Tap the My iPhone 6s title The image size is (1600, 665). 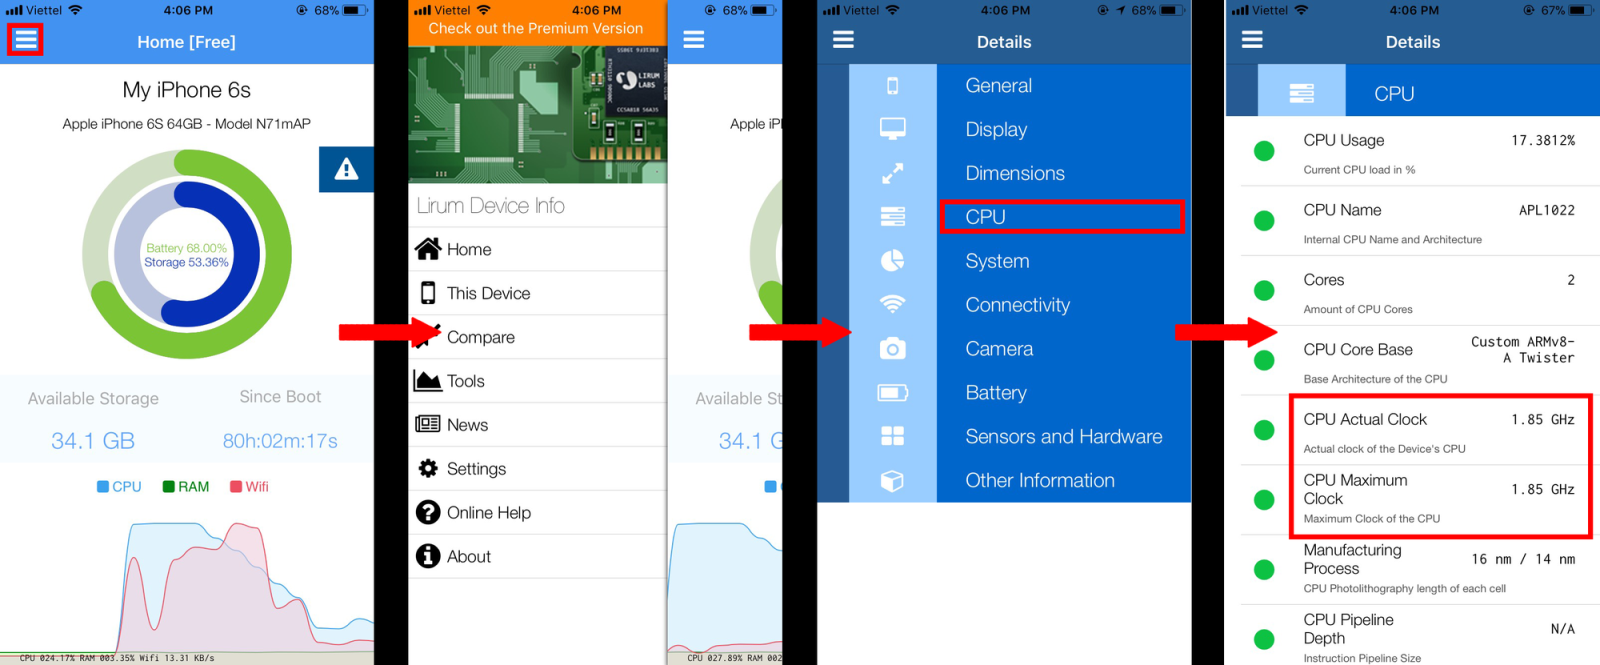[187, 90]
